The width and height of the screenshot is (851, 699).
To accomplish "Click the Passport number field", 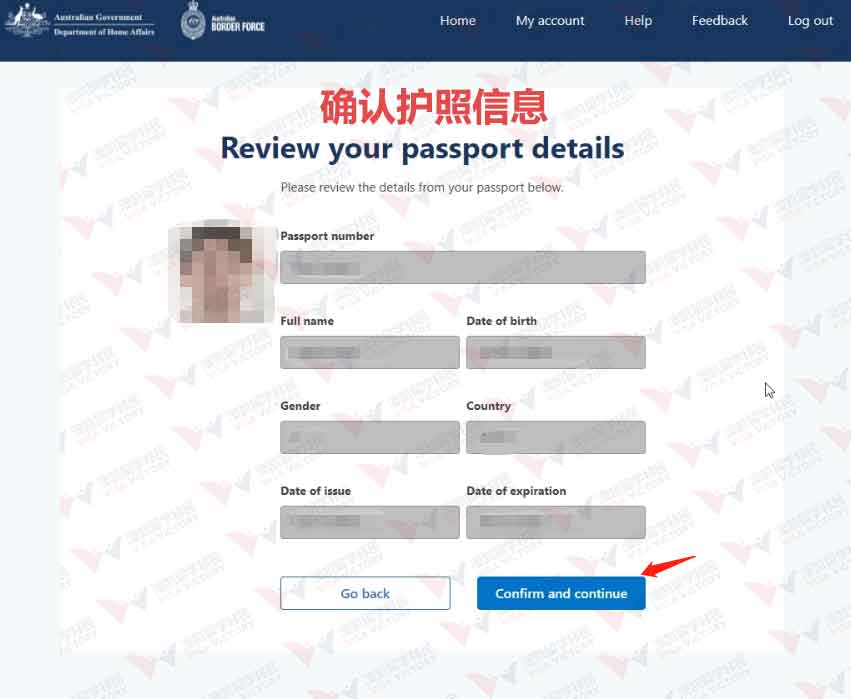I will (x=462, y=267).
